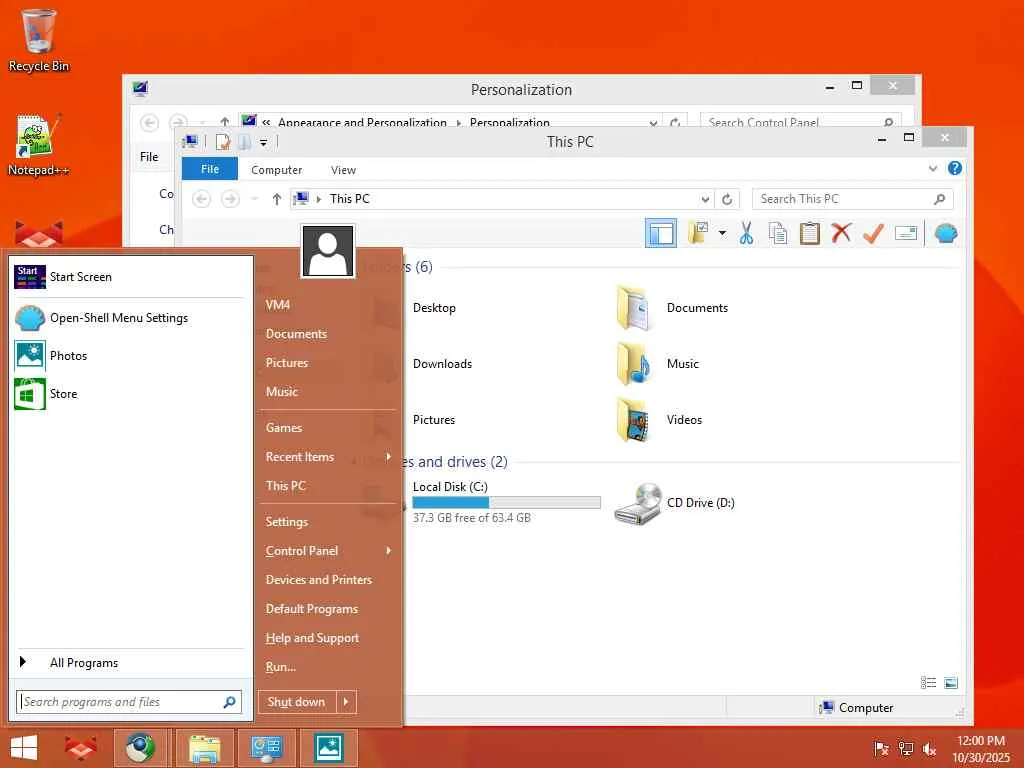Expand the folder options dropdown arrow

(x=722, y=233)
